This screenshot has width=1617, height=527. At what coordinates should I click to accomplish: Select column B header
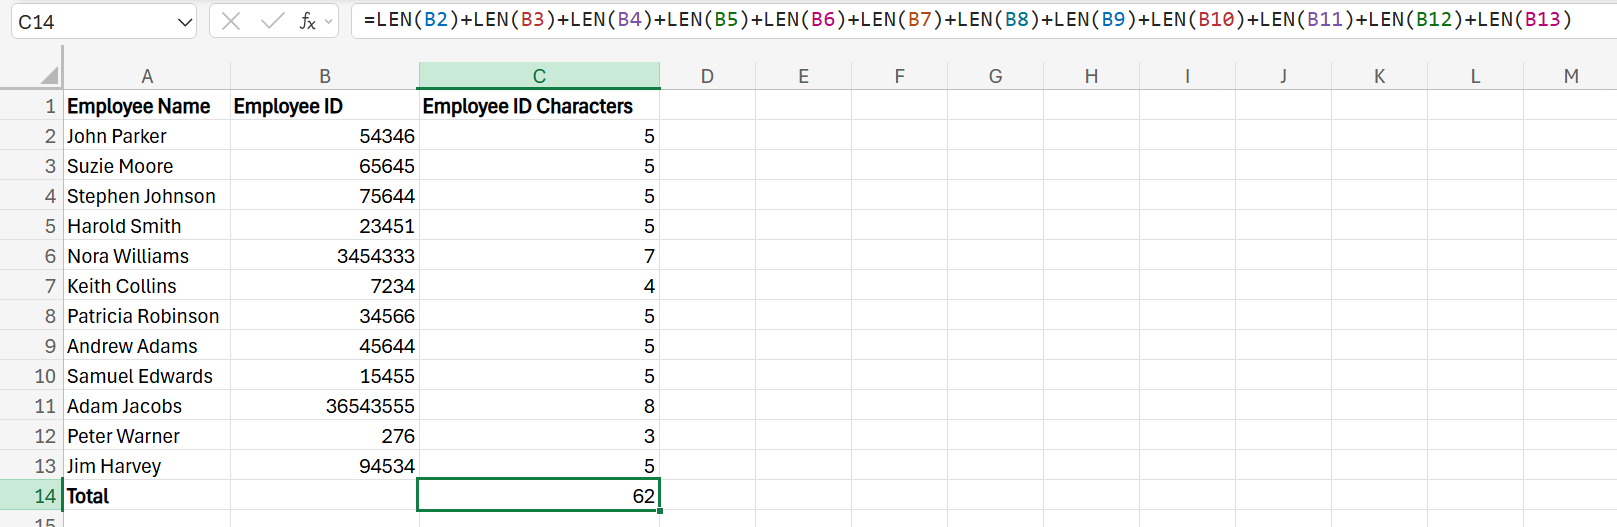[325, 76]
